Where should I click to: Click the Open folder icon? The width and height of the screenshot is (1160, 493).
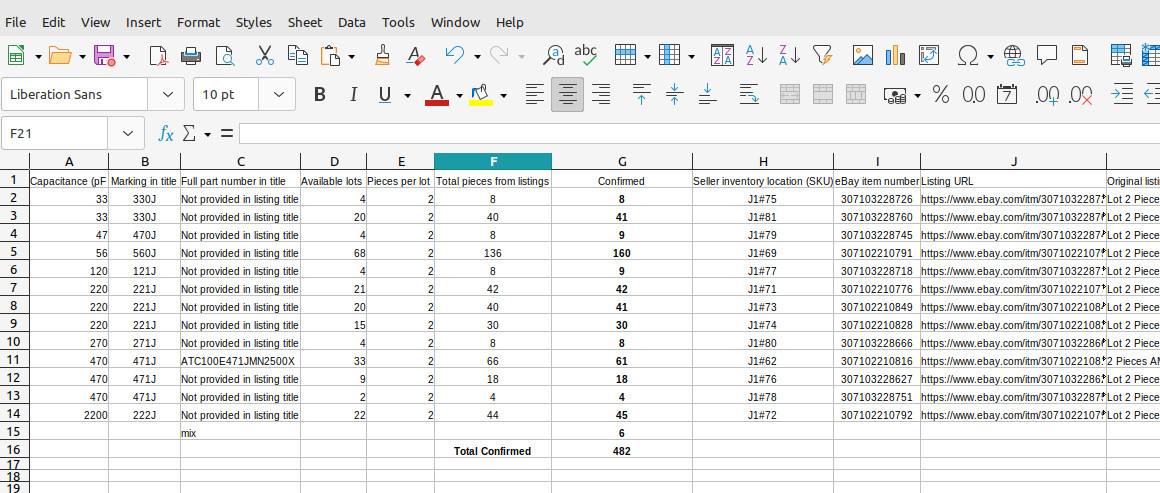tap(60, 56)
